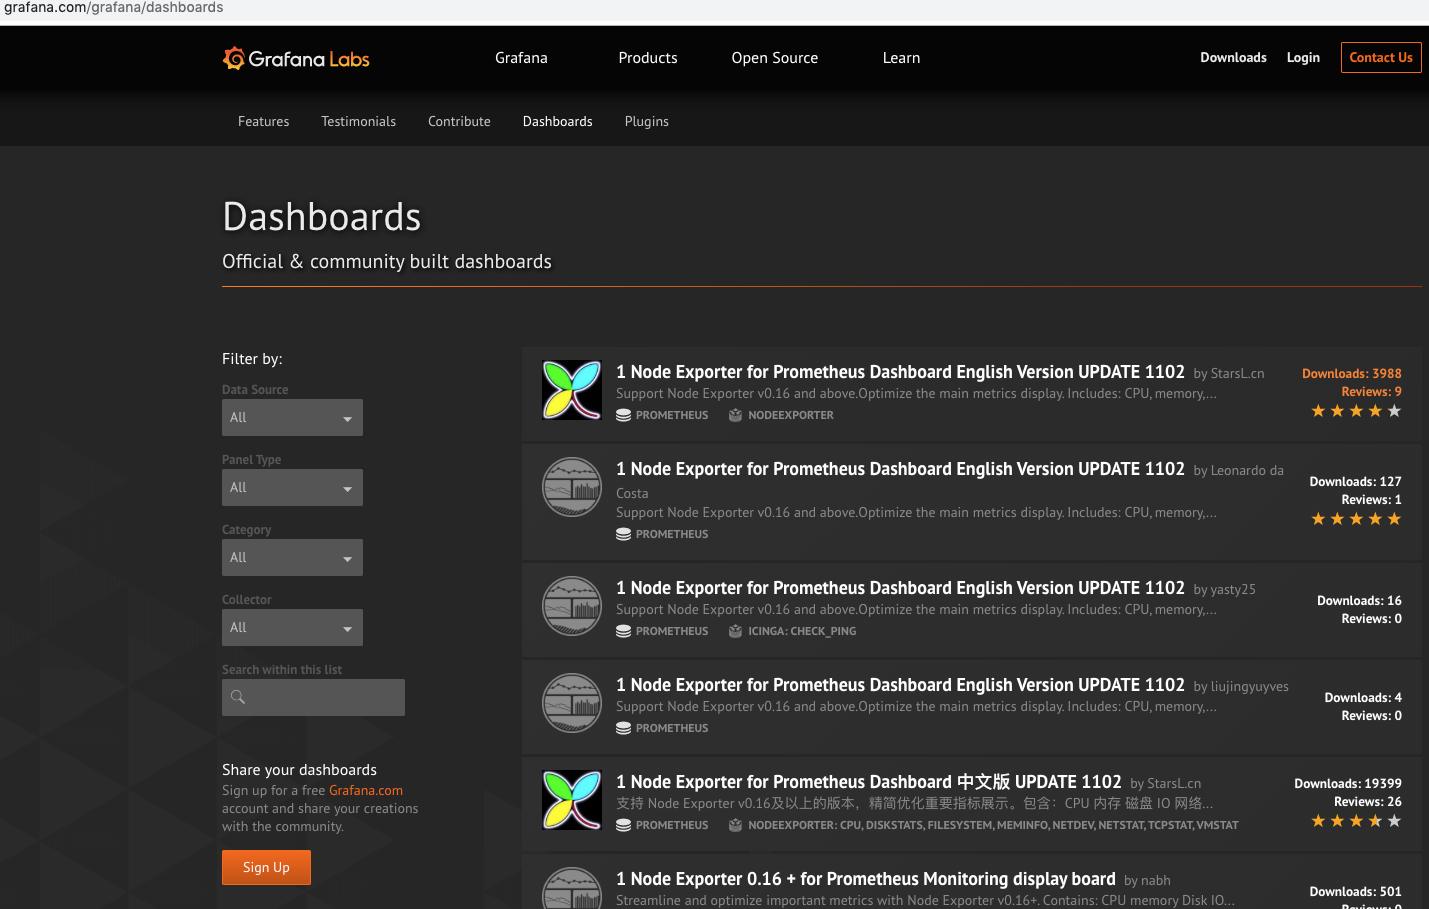Click the Contact Us button
Image resolution: width=1429 pixels, height=909 pixels.
coord(1381,57)
